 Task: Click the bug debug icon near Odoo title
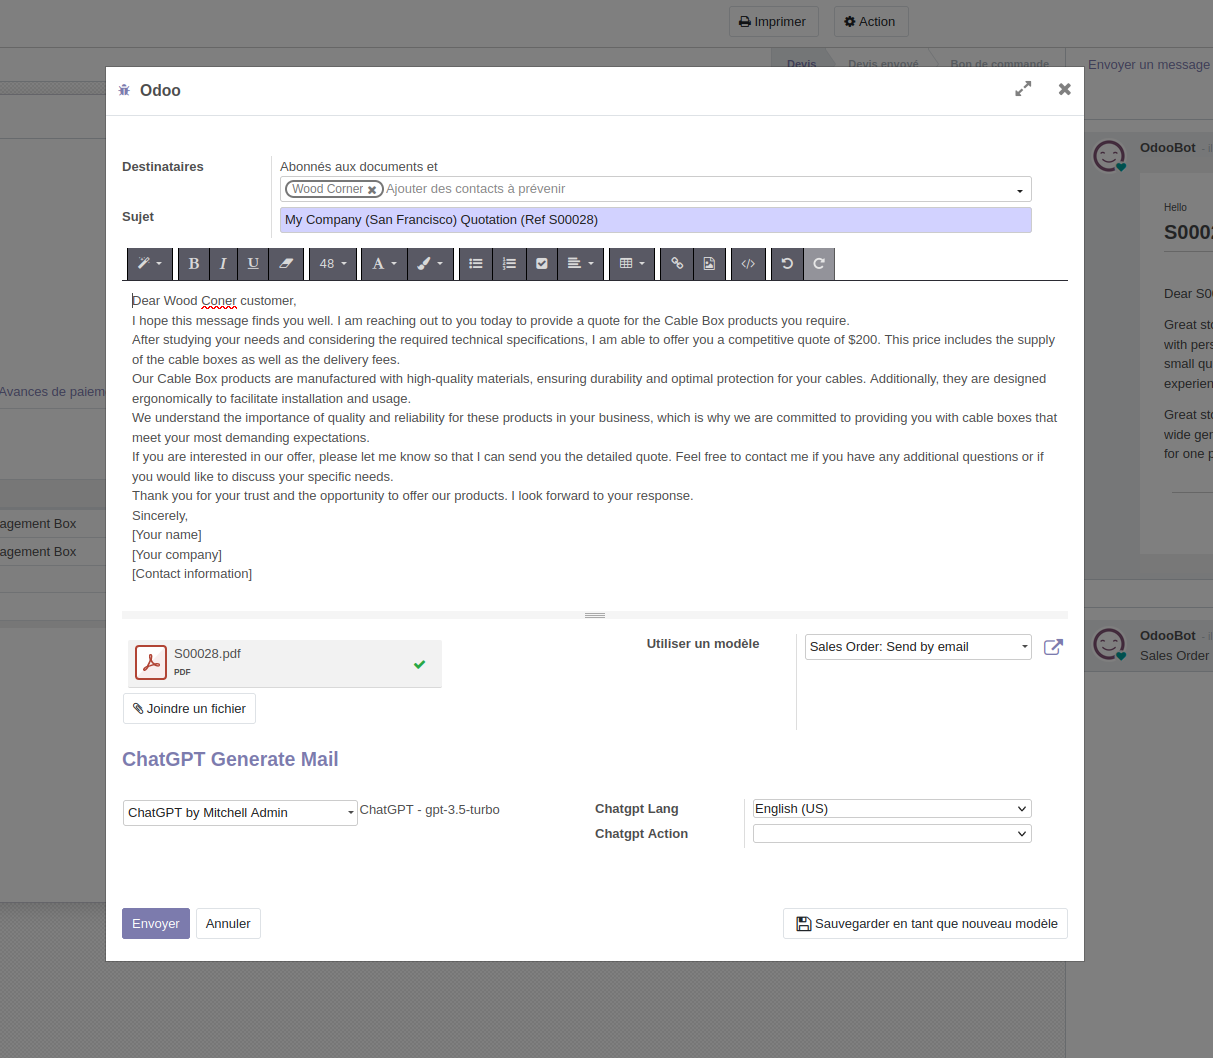(x=124, y=90)
